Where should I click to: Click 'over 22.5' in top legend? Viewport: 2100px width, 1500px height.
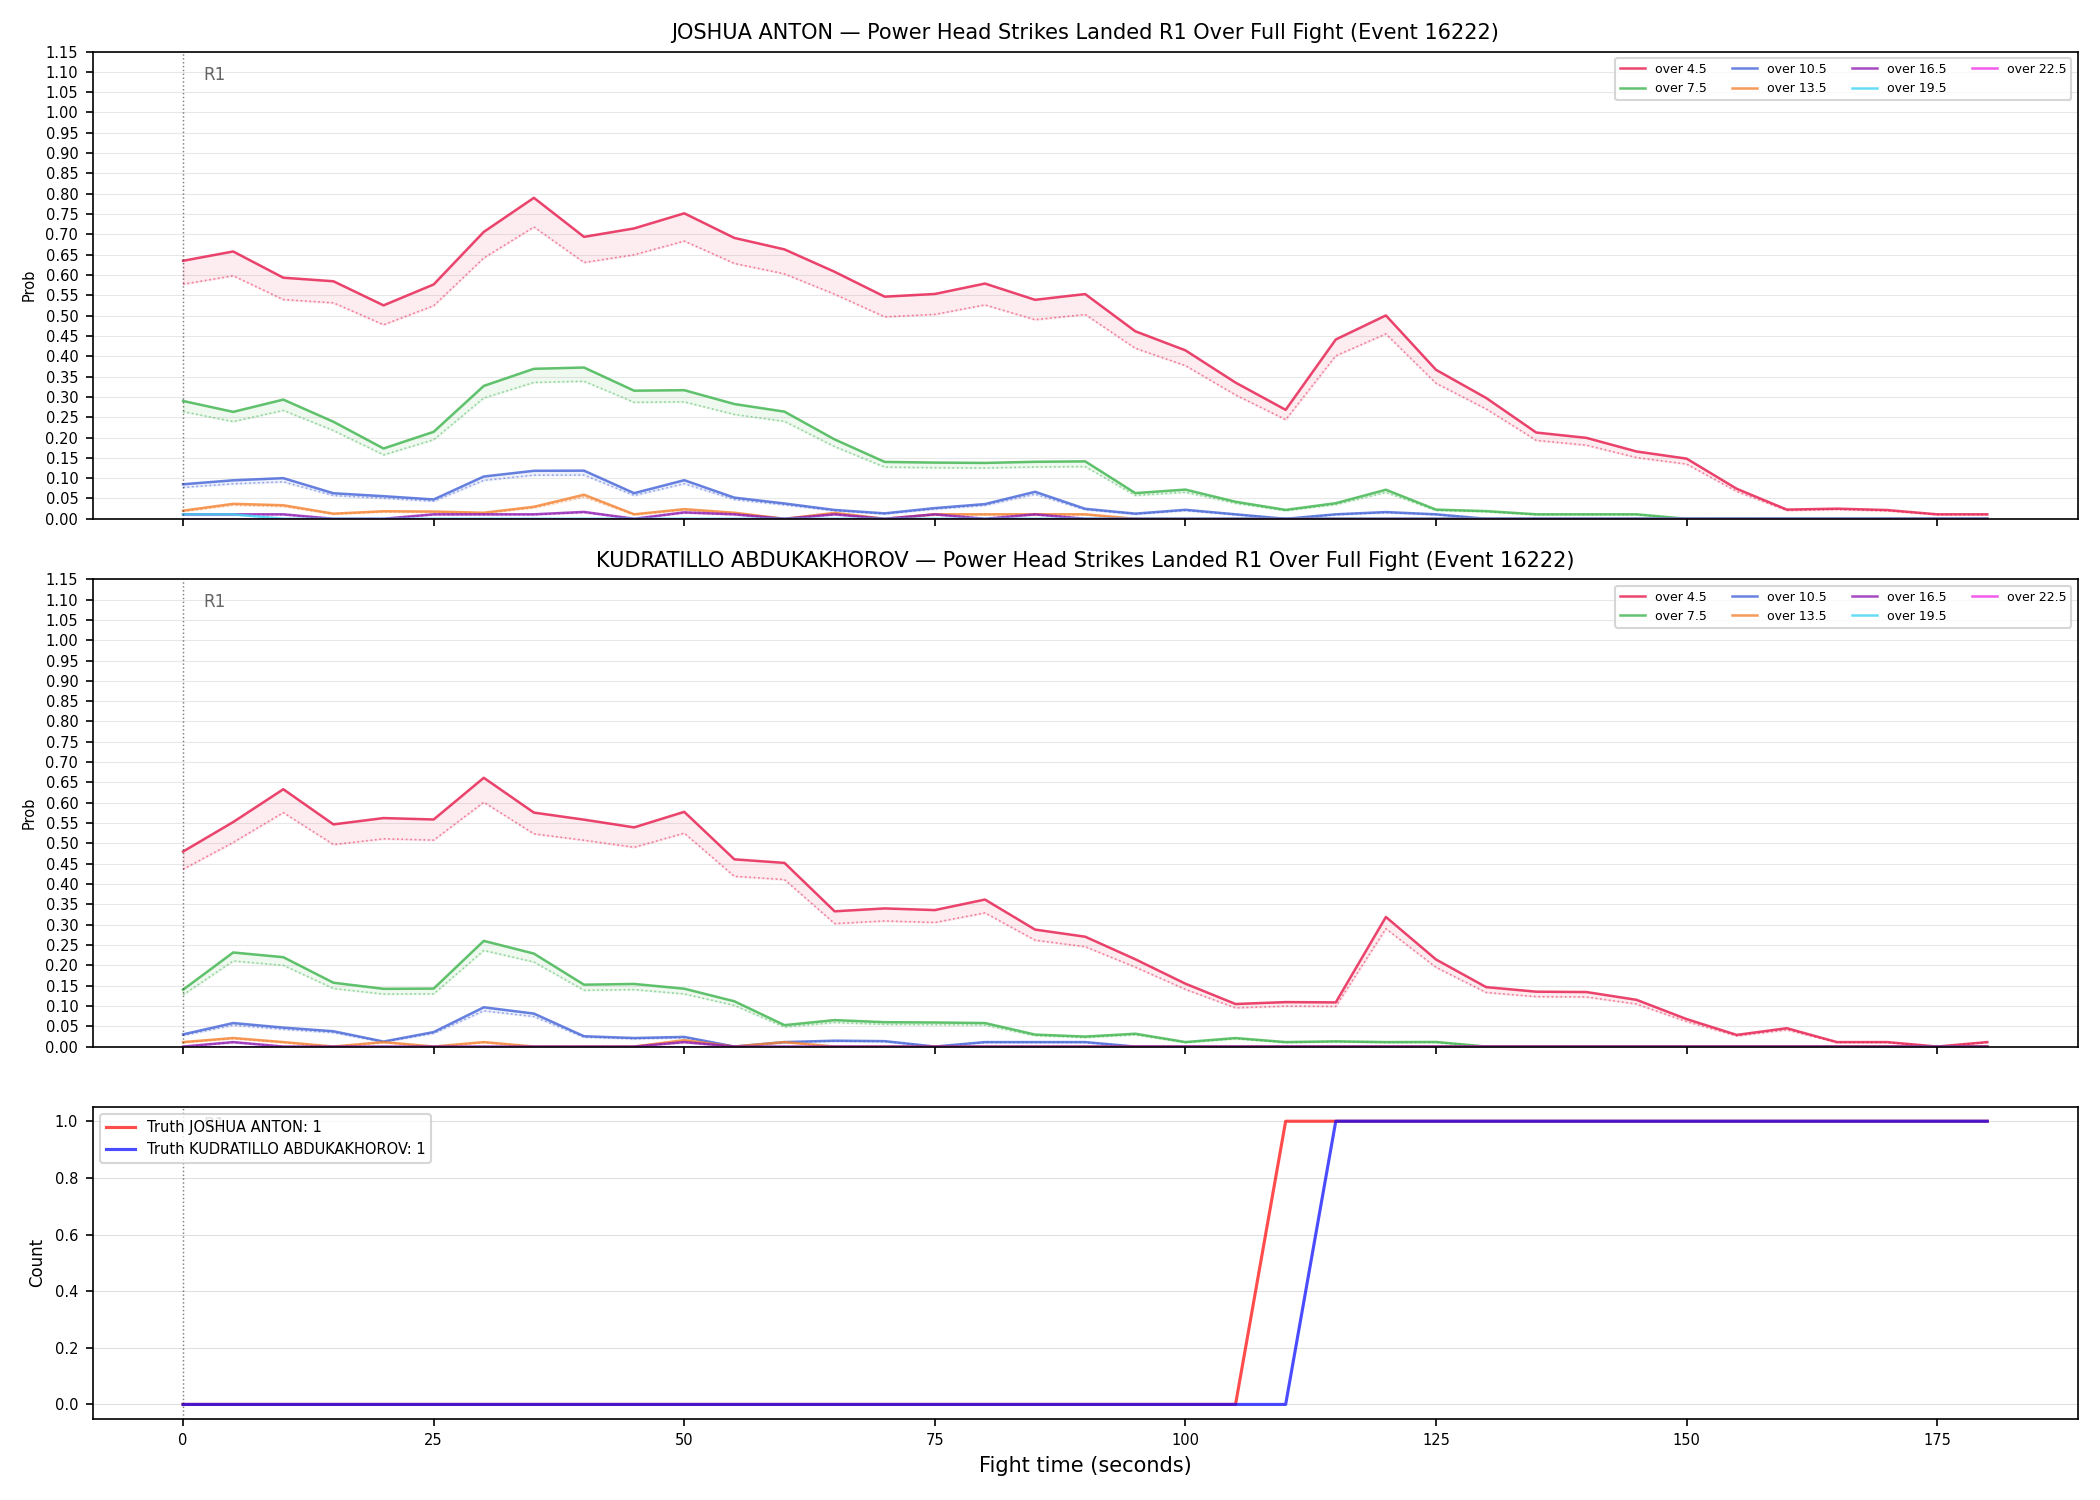point(2019,69)
